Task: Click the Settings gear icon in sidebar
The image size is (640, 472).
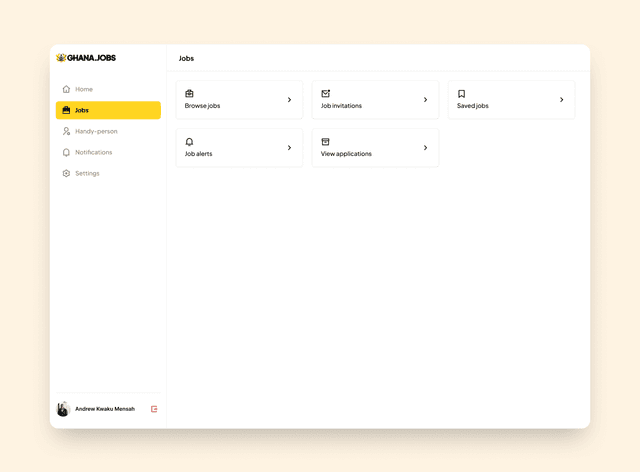Action: click(66, 173)
